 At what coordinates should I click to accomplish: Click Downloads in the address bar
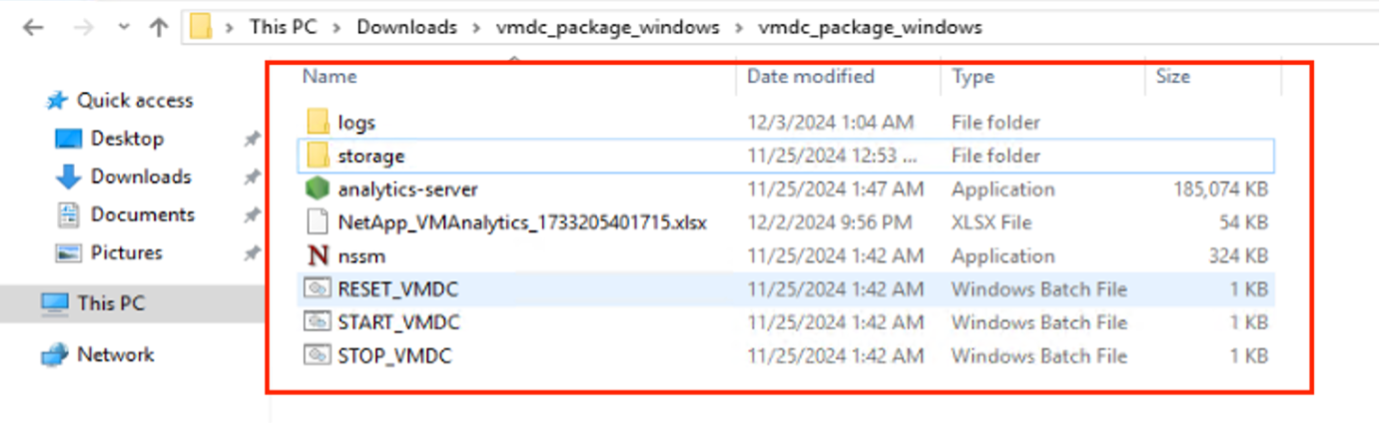click(x=406, y=28)
